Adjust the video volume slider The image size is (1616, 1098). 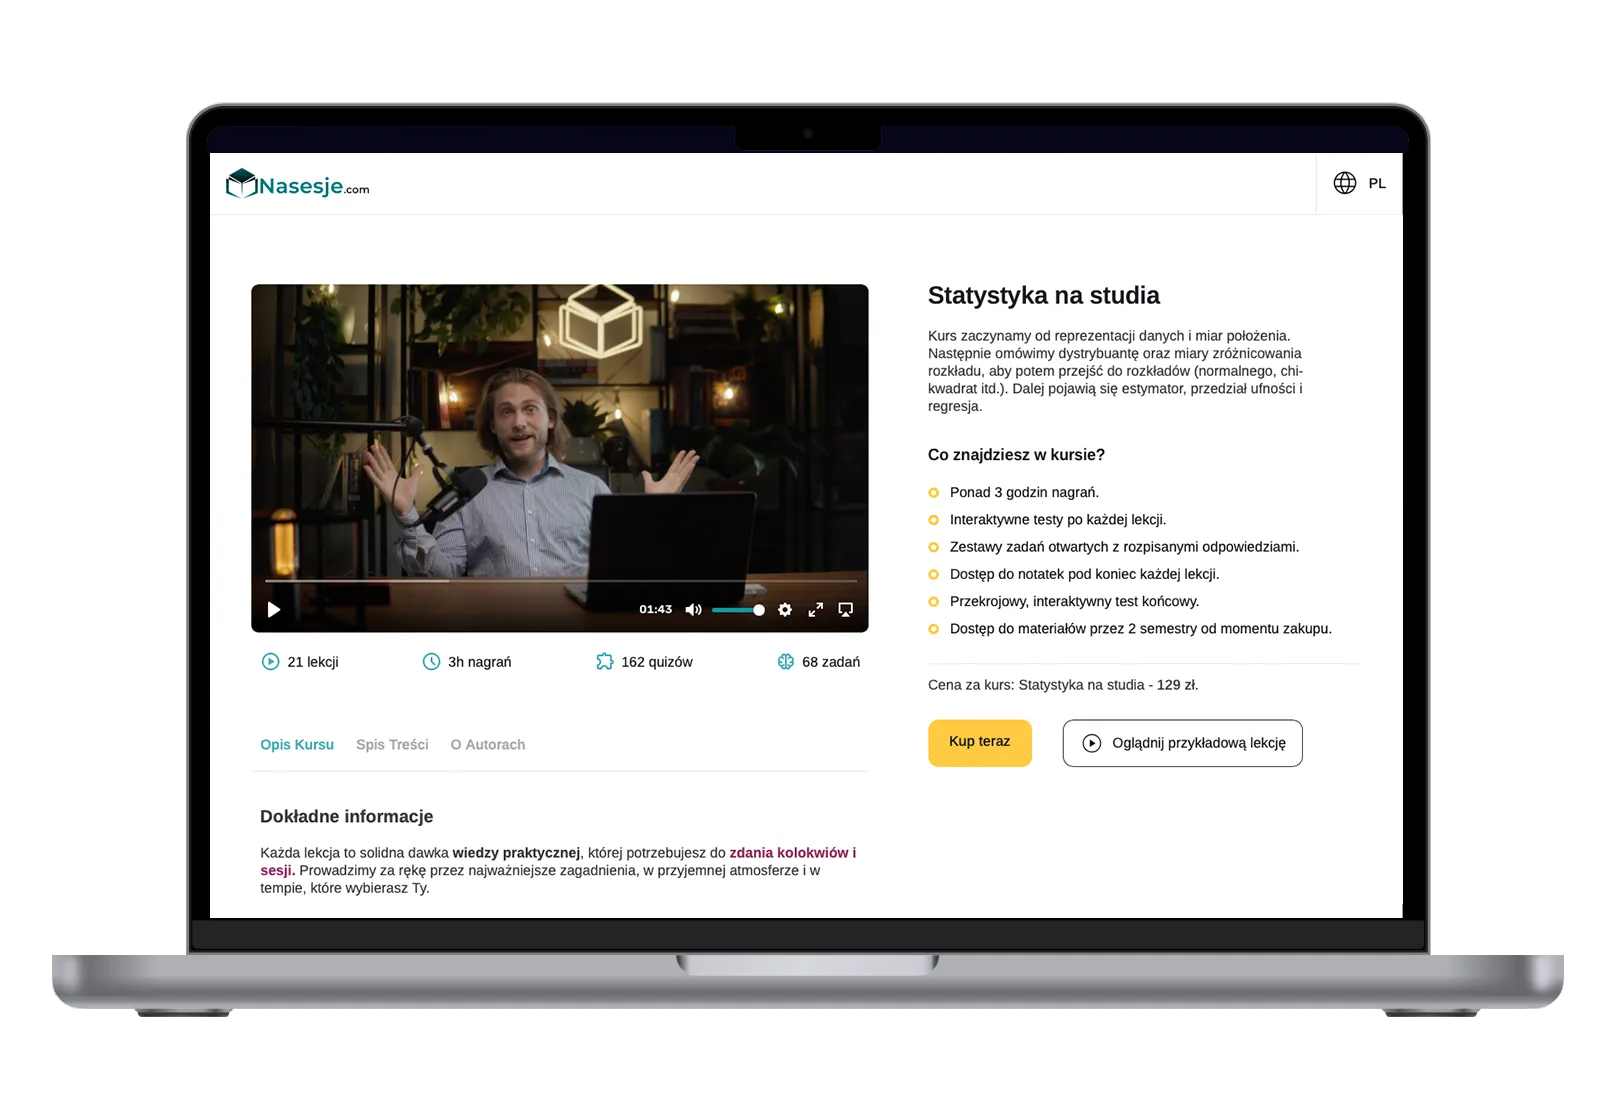[x=738, y=610]
